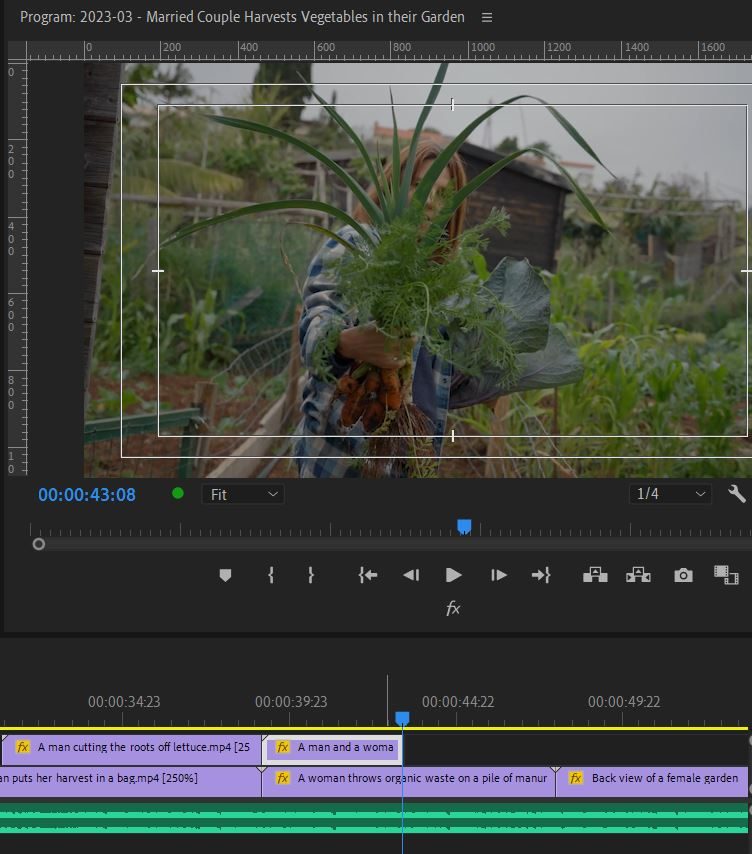The width and height of the screenshot is (752, 854).
Task: Click the Lift button
Action: point(595,575)
